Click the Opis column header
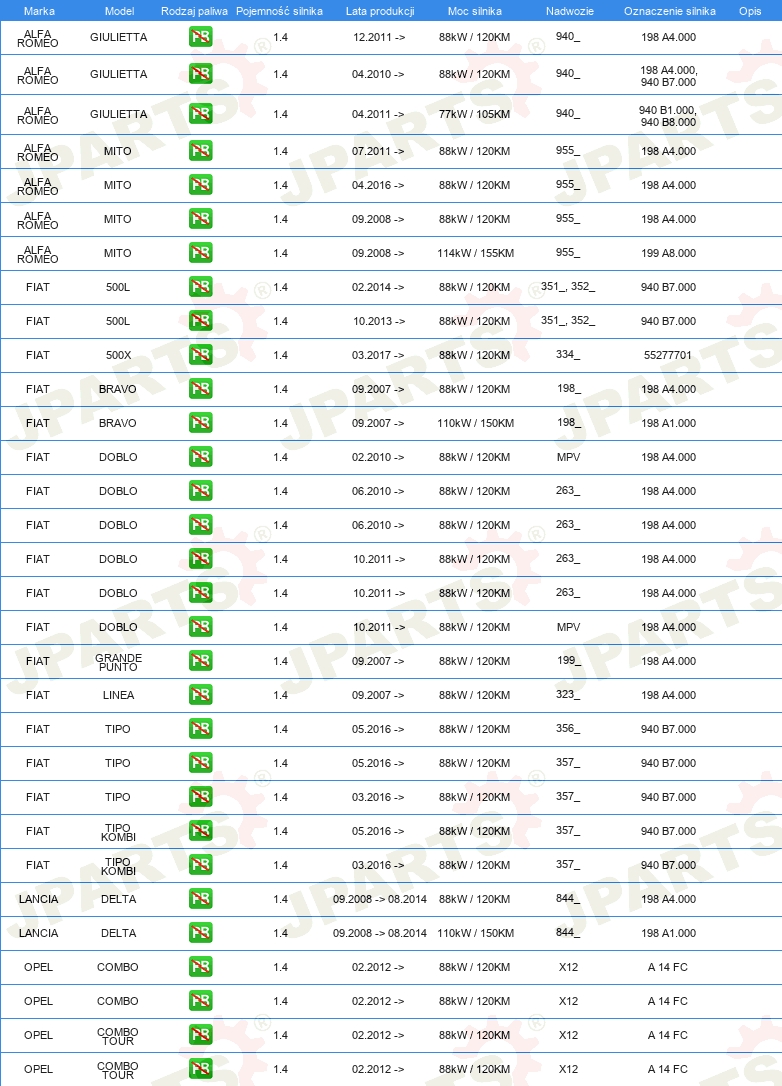 tap(750, 11)
